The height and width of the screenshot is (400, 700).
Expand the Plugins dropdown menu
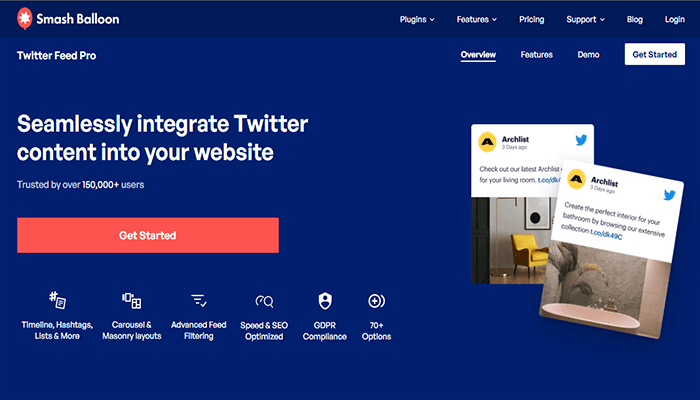coord(417,19)
